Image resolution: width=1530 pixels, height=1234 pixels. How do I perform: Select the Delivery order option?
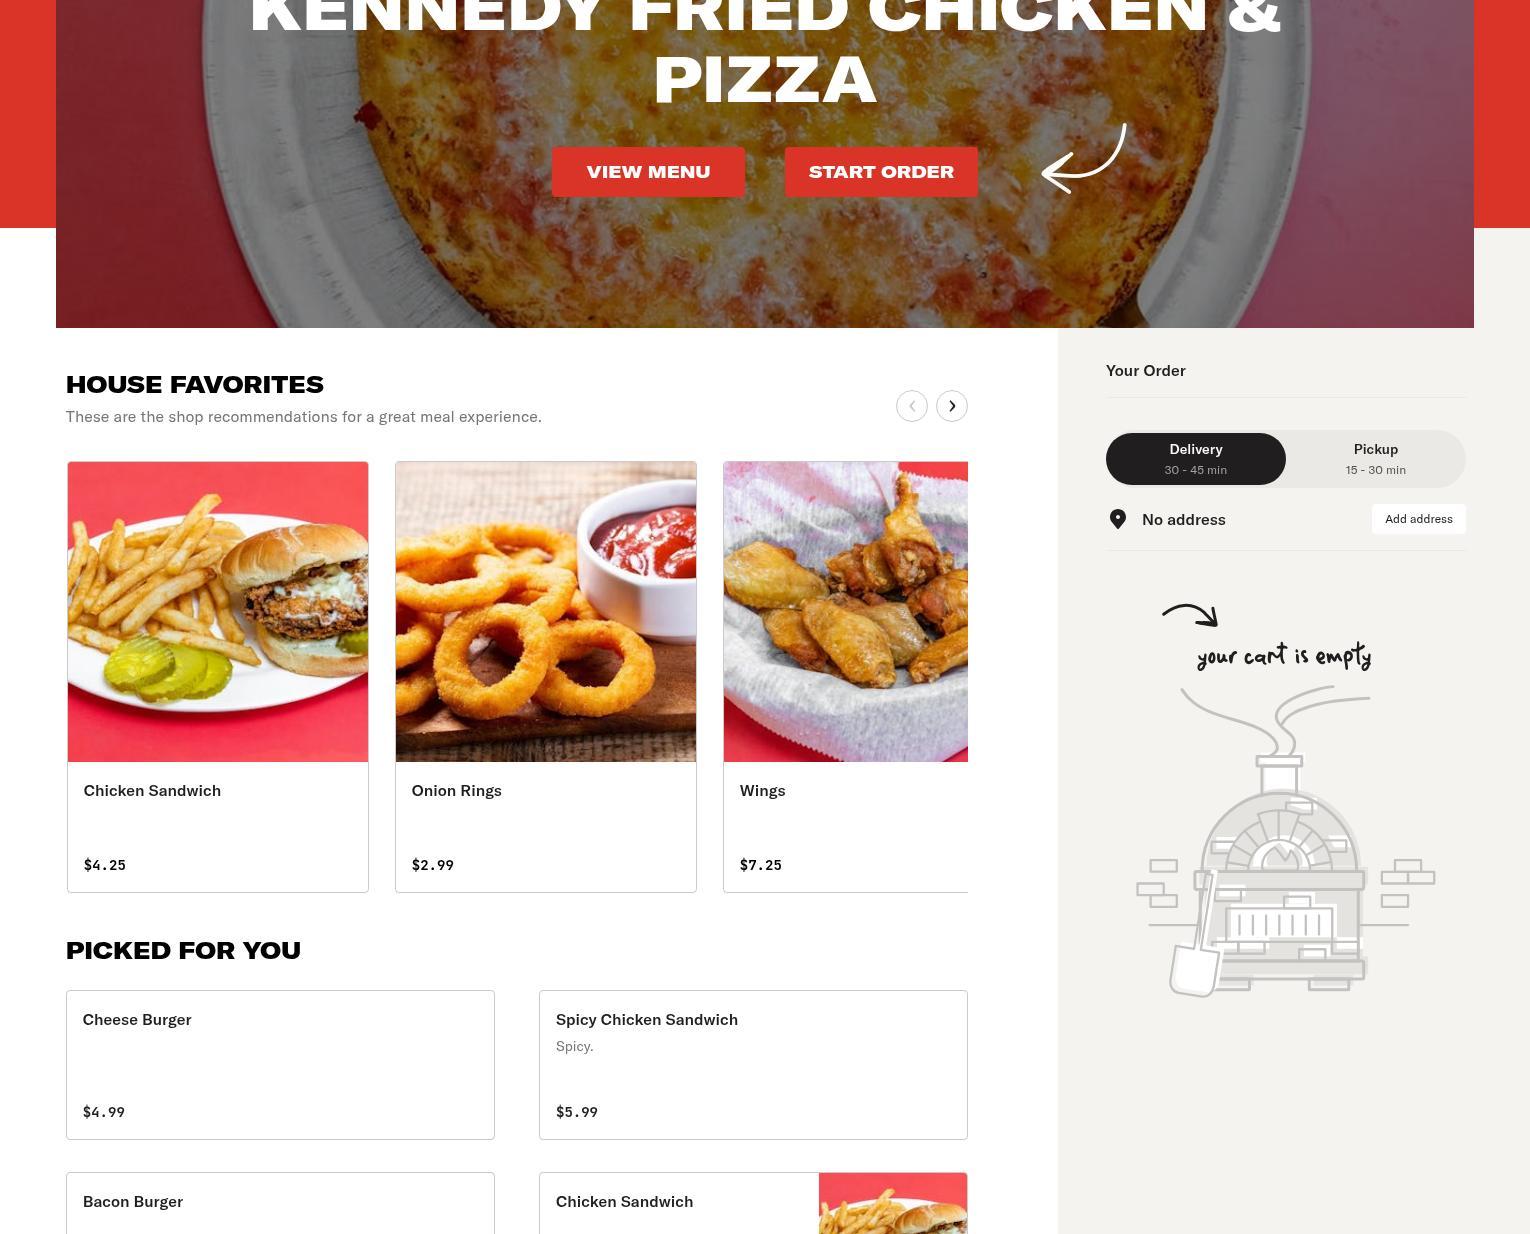coord(1196,459)
